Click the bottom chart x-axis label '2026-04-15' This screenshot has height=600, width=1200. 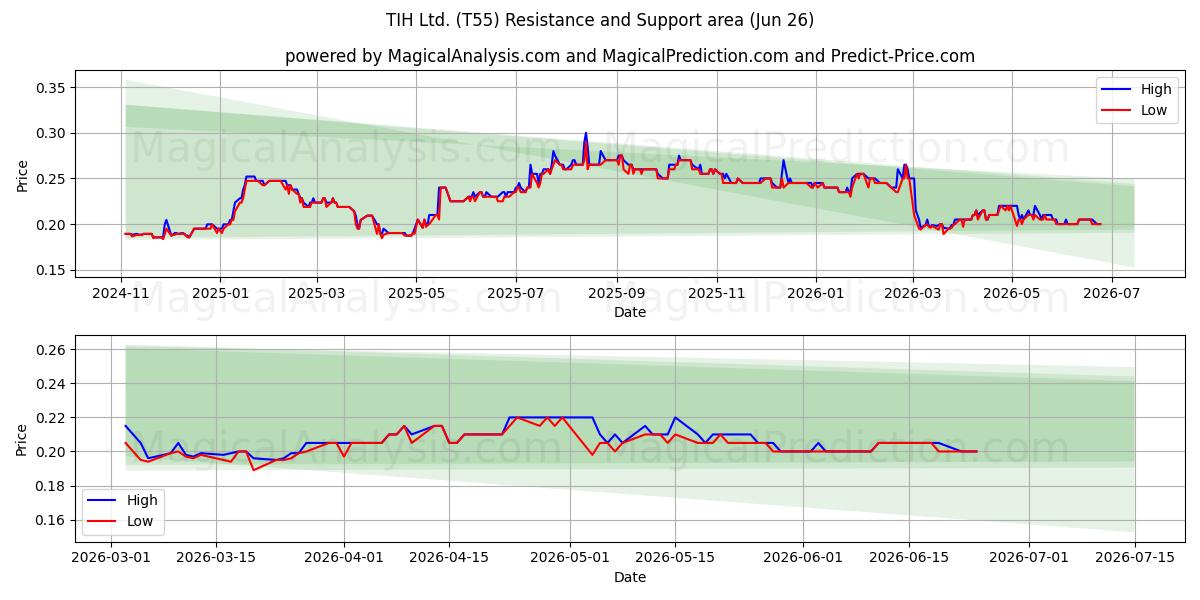point(449,559)
